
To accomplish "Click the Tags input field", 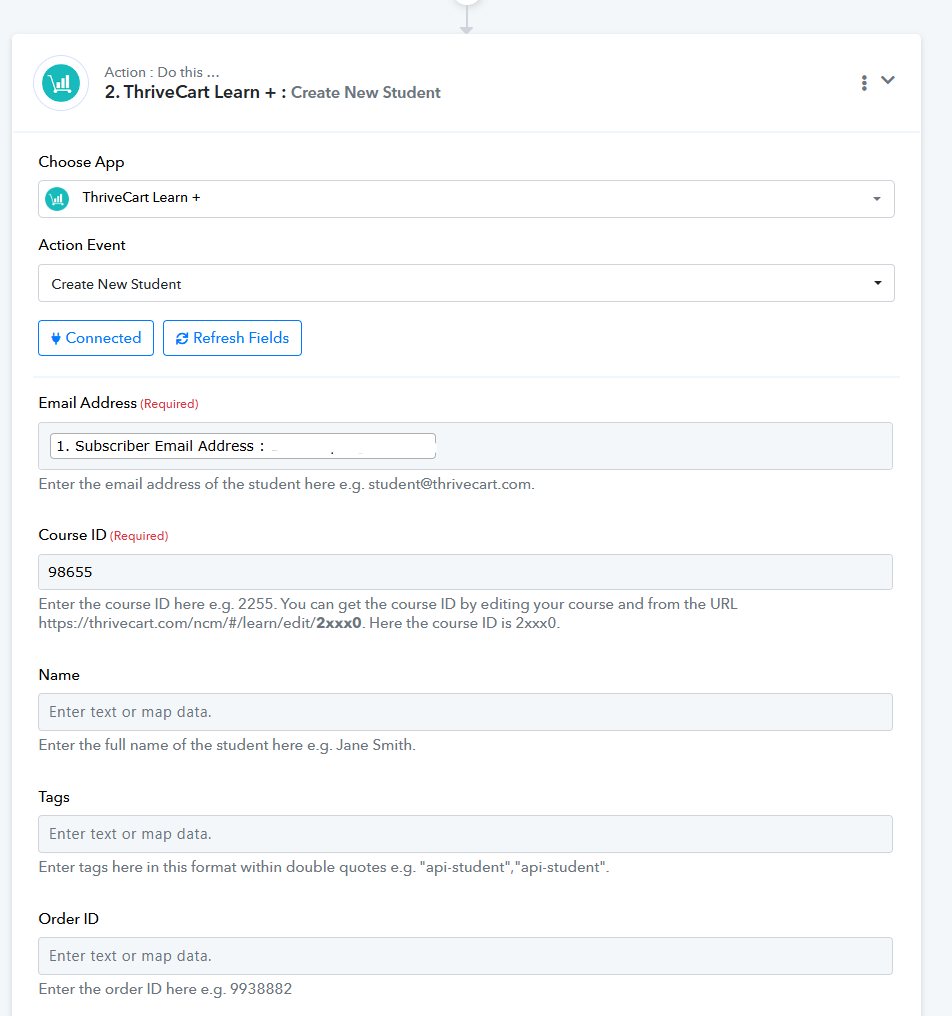I will click(x=465, y=834).
